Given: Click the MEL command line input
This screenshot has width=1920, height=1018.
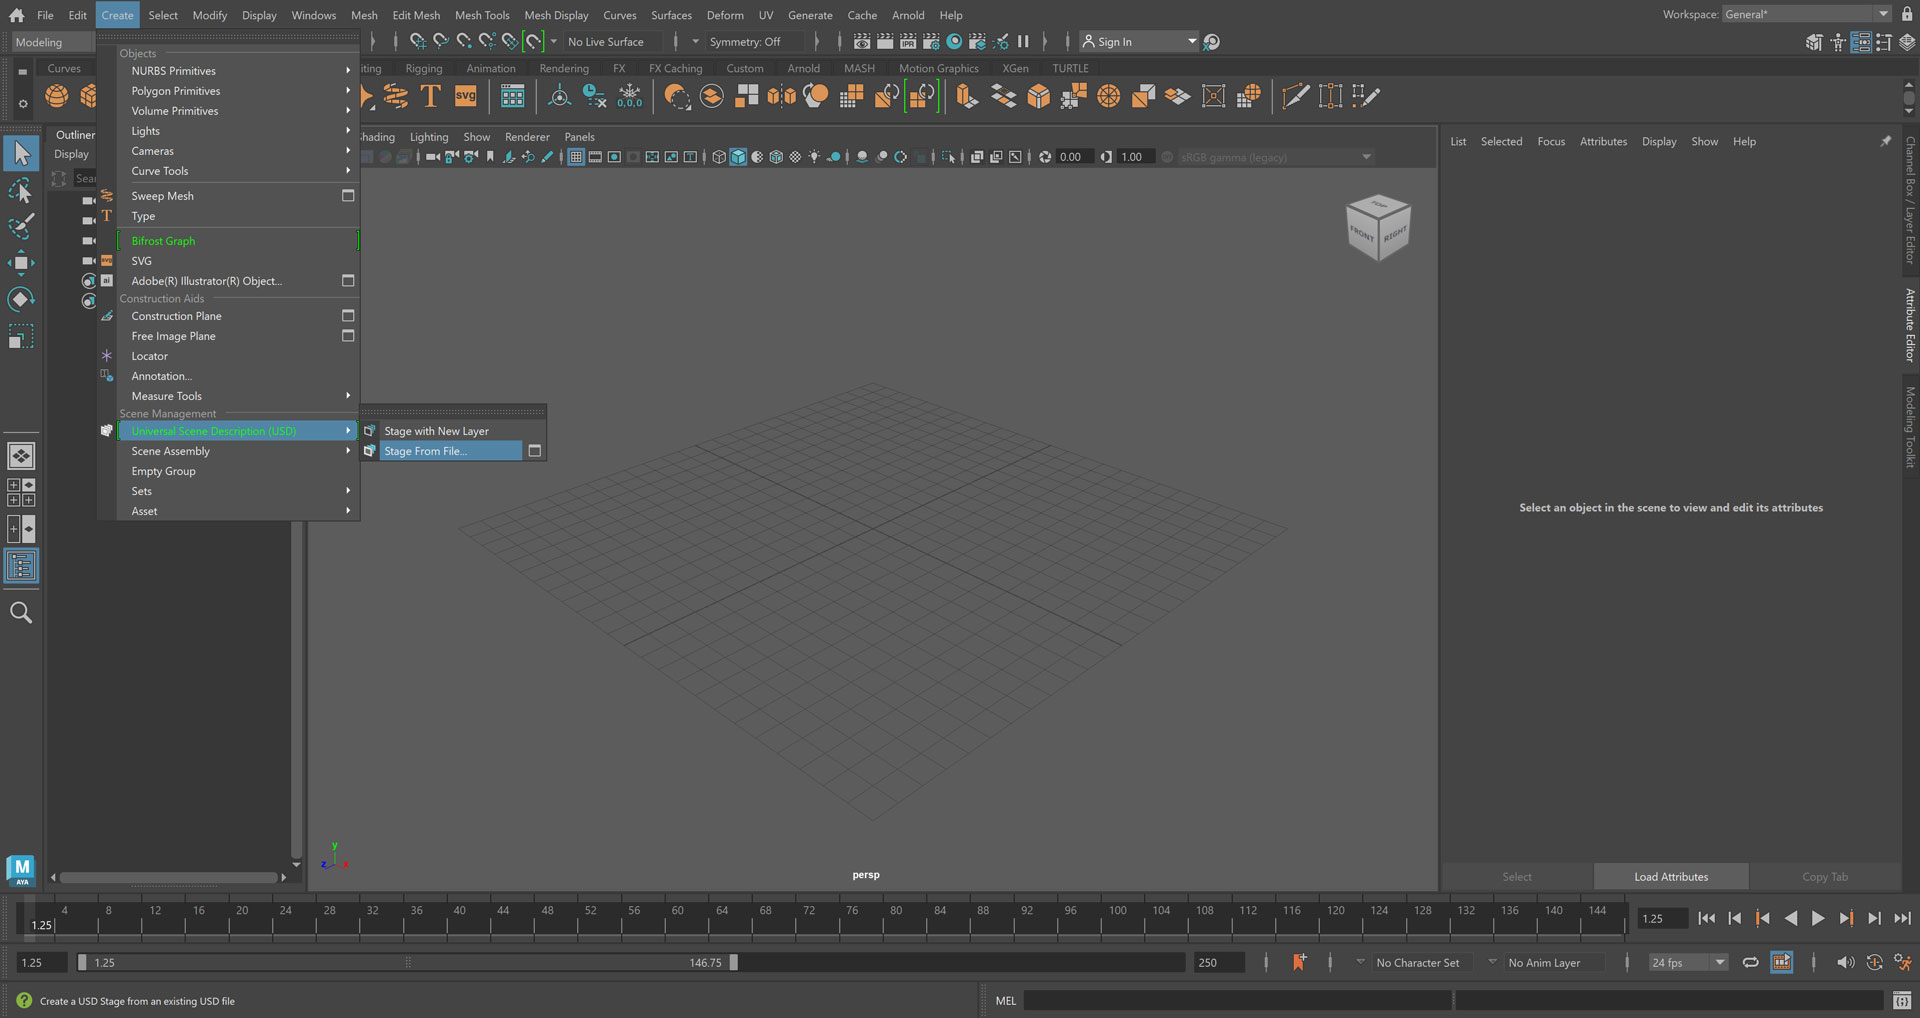Looking at the screenshot, I should coord(1237,1000).
